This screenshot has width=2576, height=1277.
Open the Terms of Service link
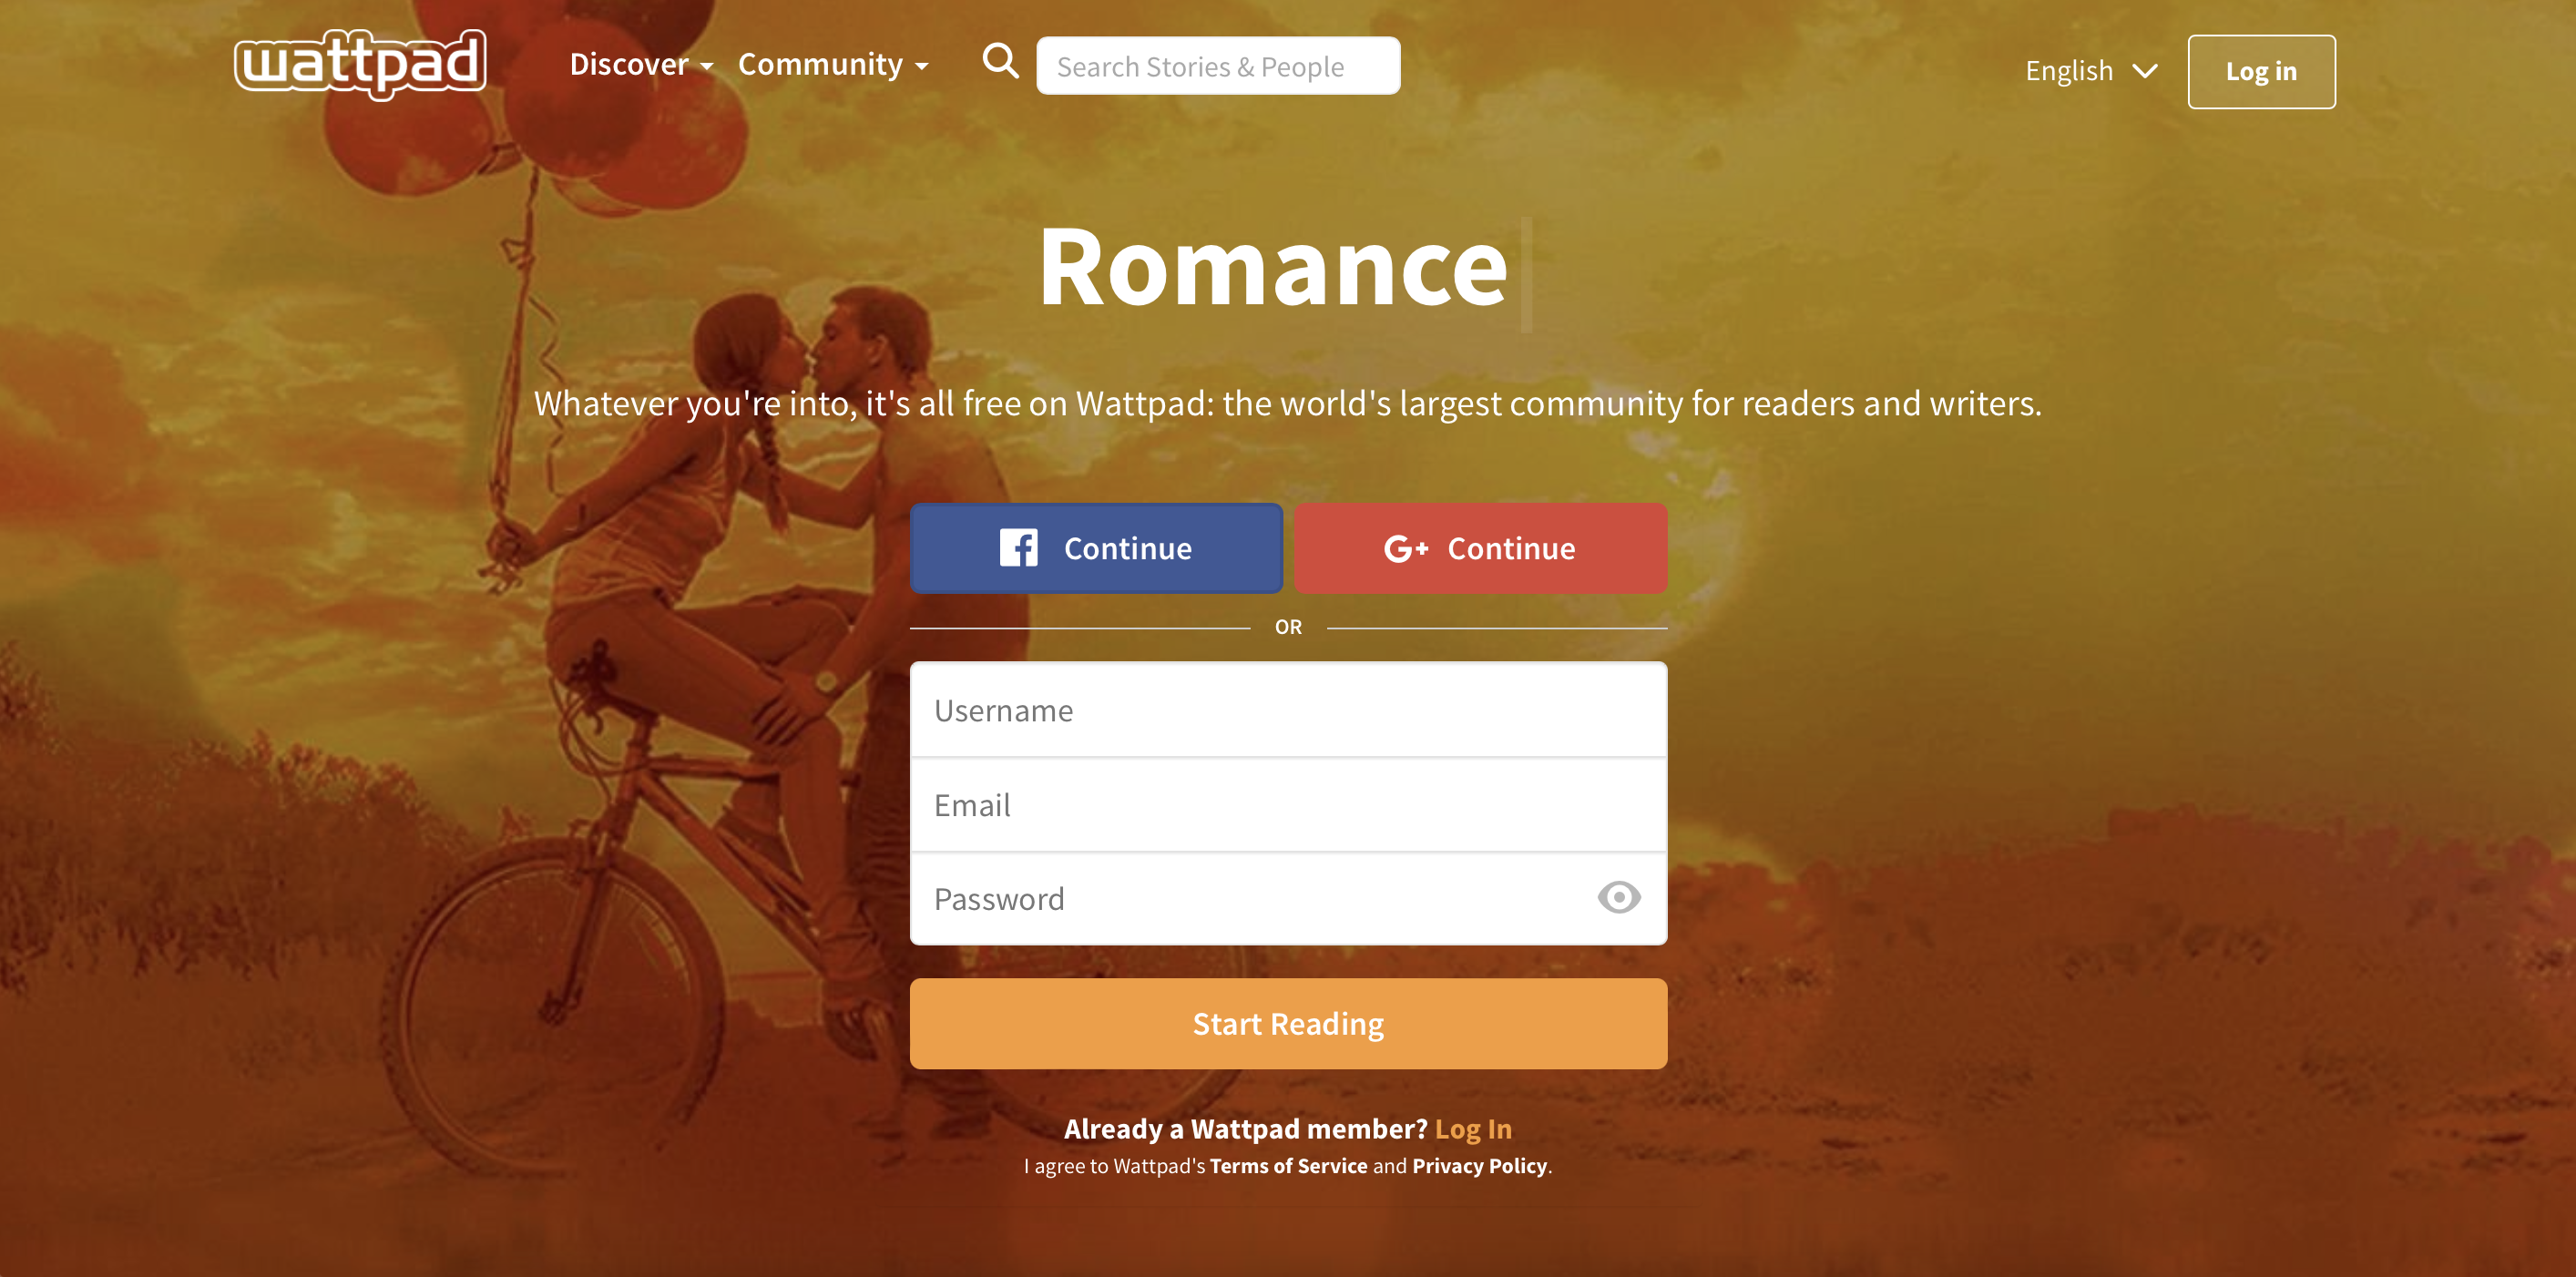1288,1166
